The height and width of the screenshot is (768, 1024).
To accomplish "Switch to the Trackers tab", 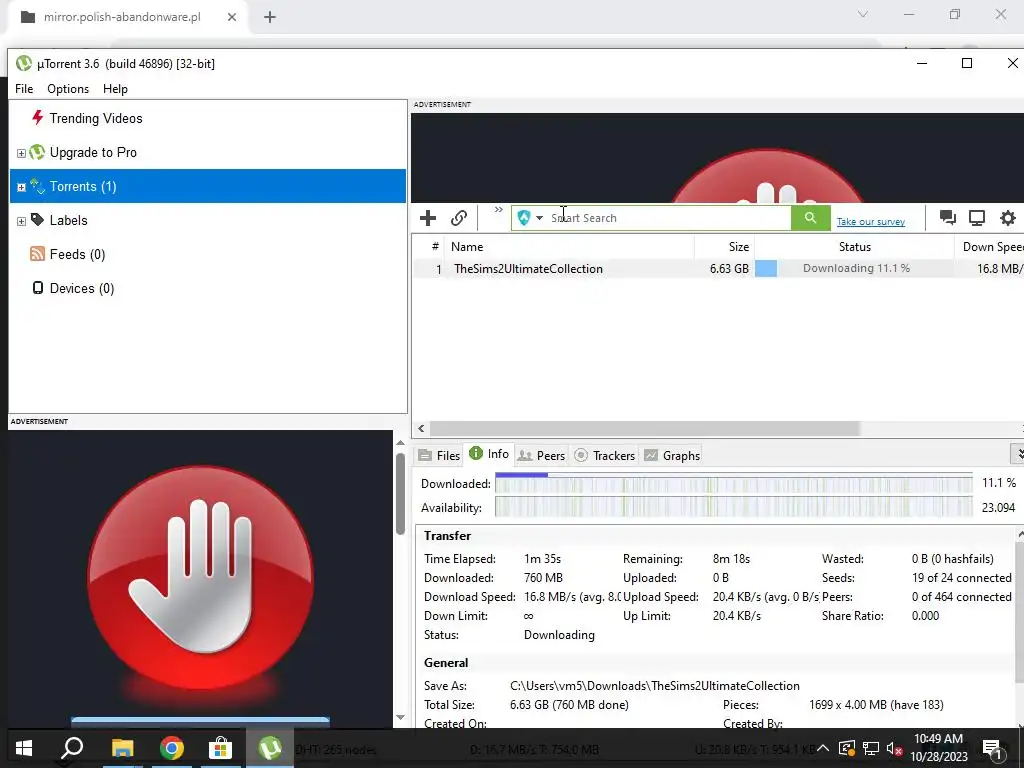I will pos(605,455).
